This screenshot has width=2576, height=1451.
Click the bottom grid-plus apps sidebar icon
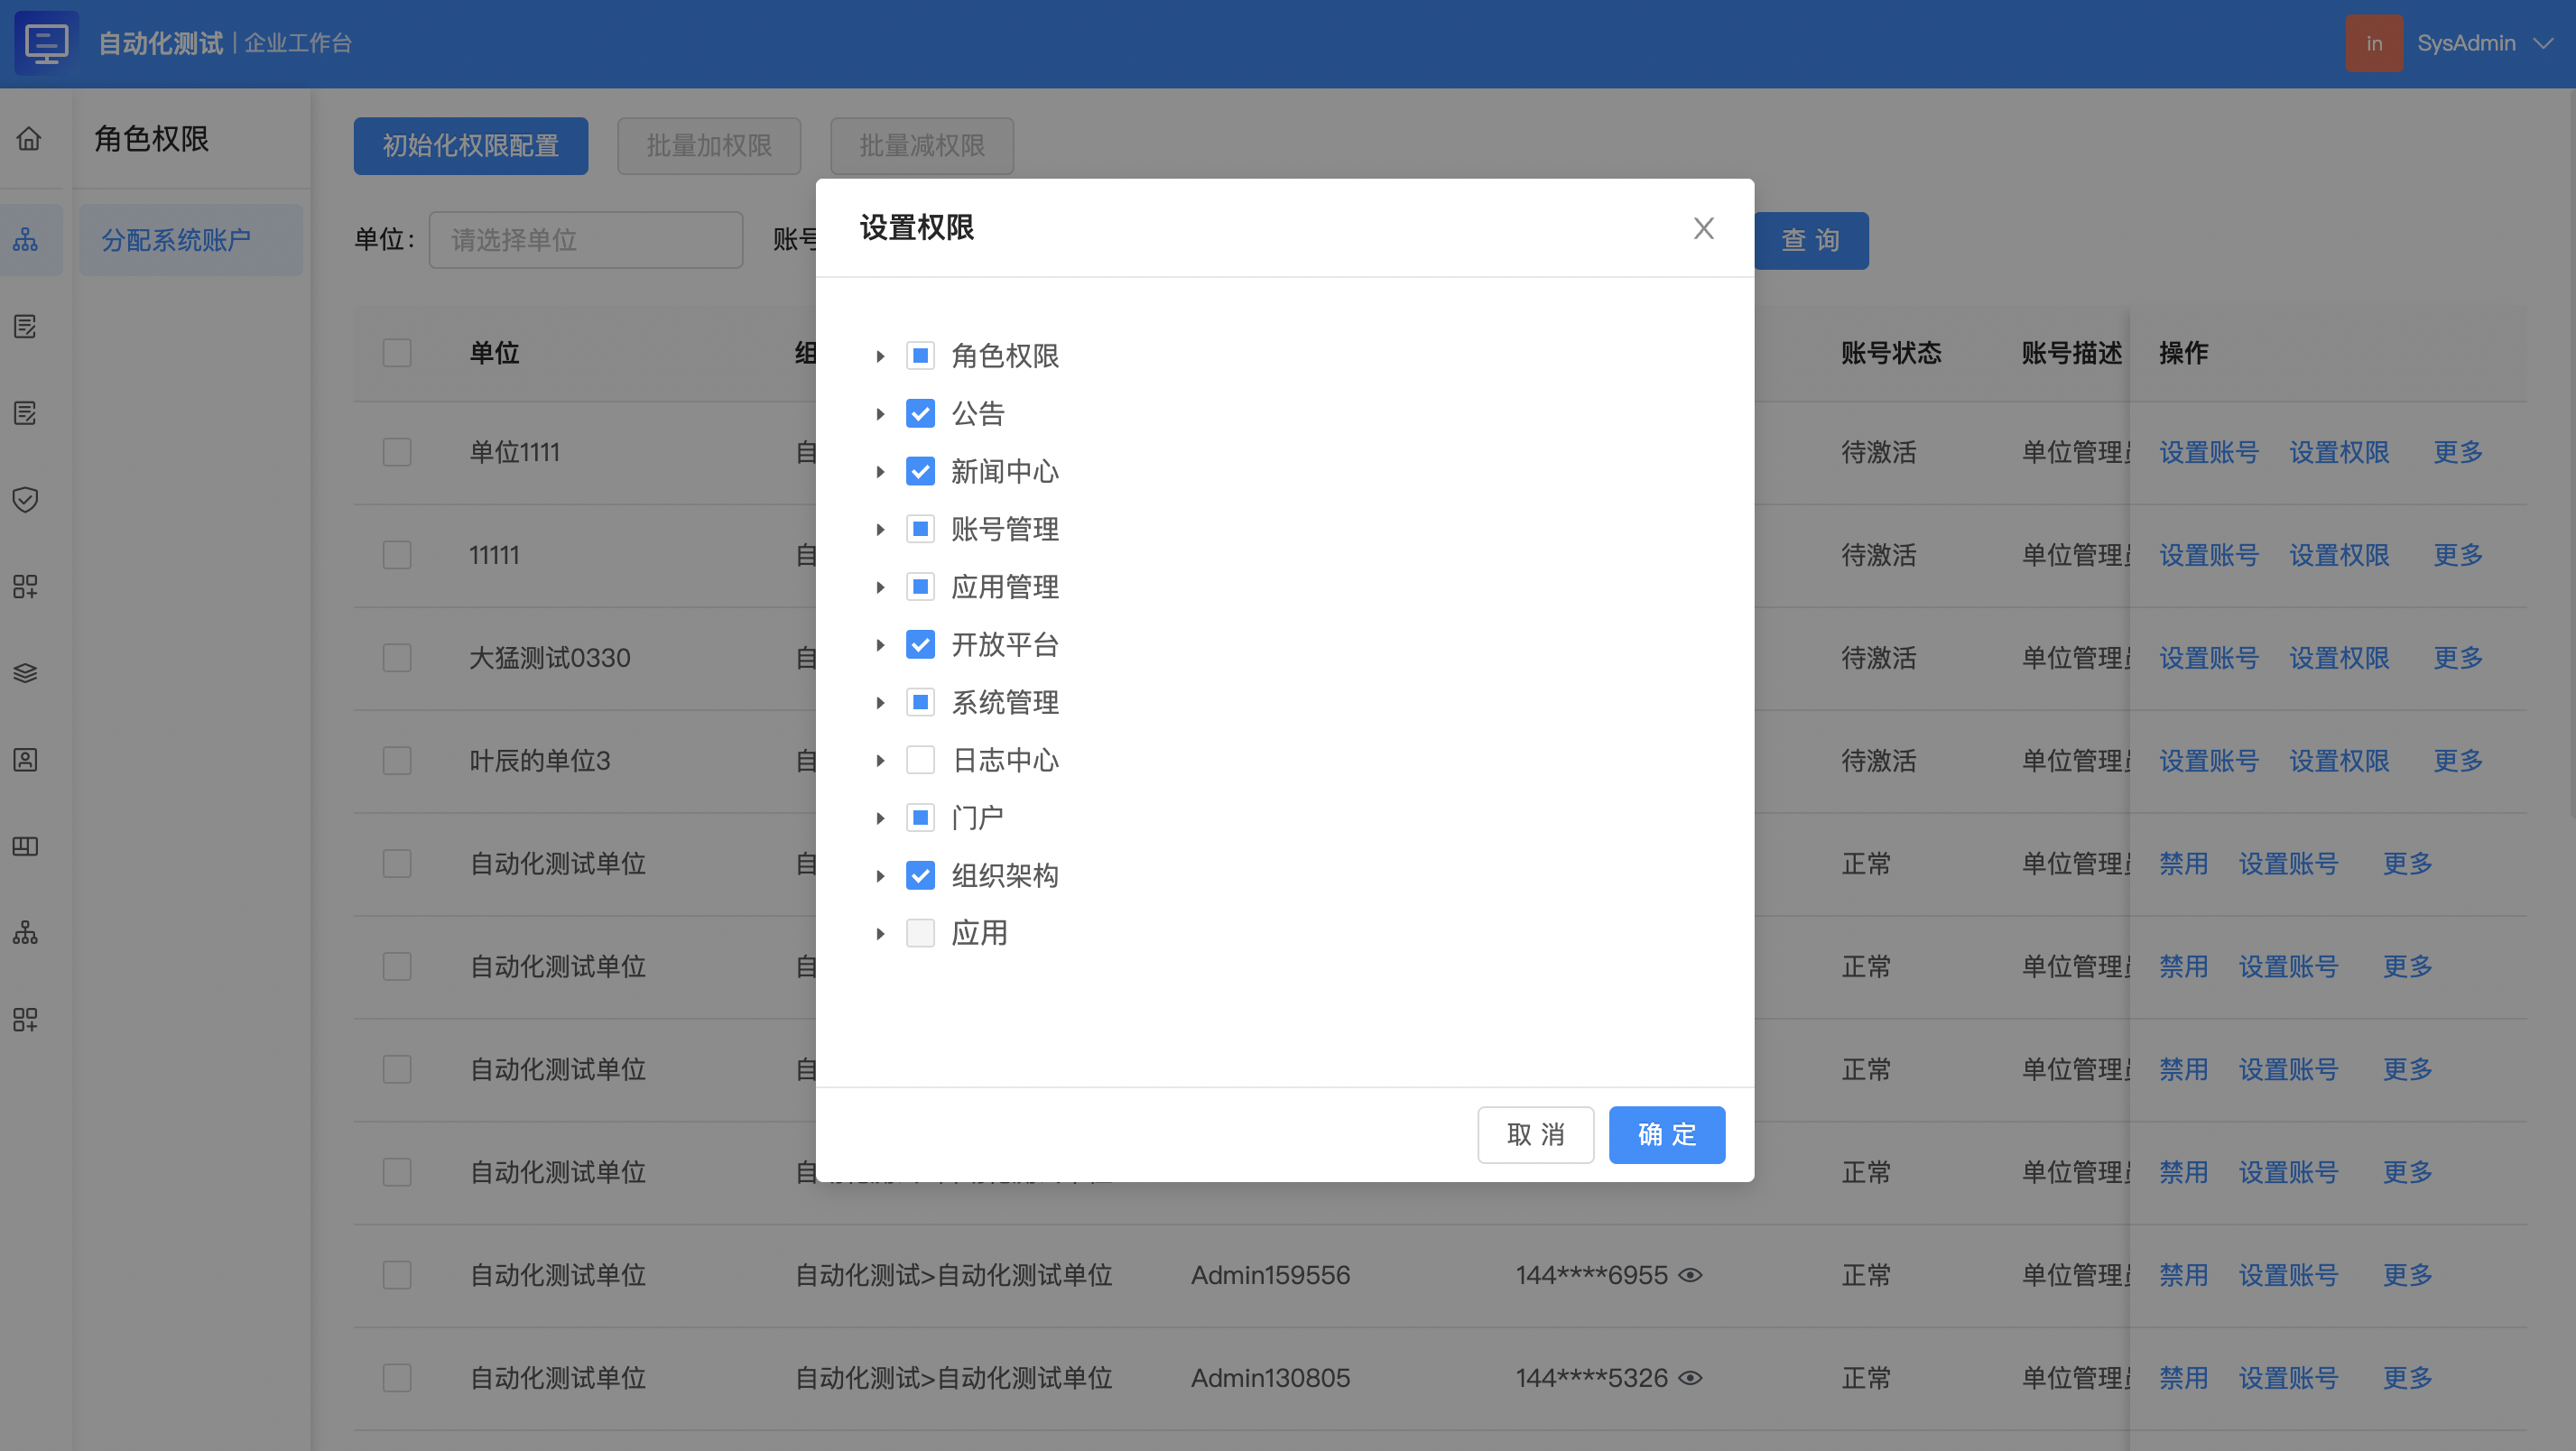tap(26, 1019)
